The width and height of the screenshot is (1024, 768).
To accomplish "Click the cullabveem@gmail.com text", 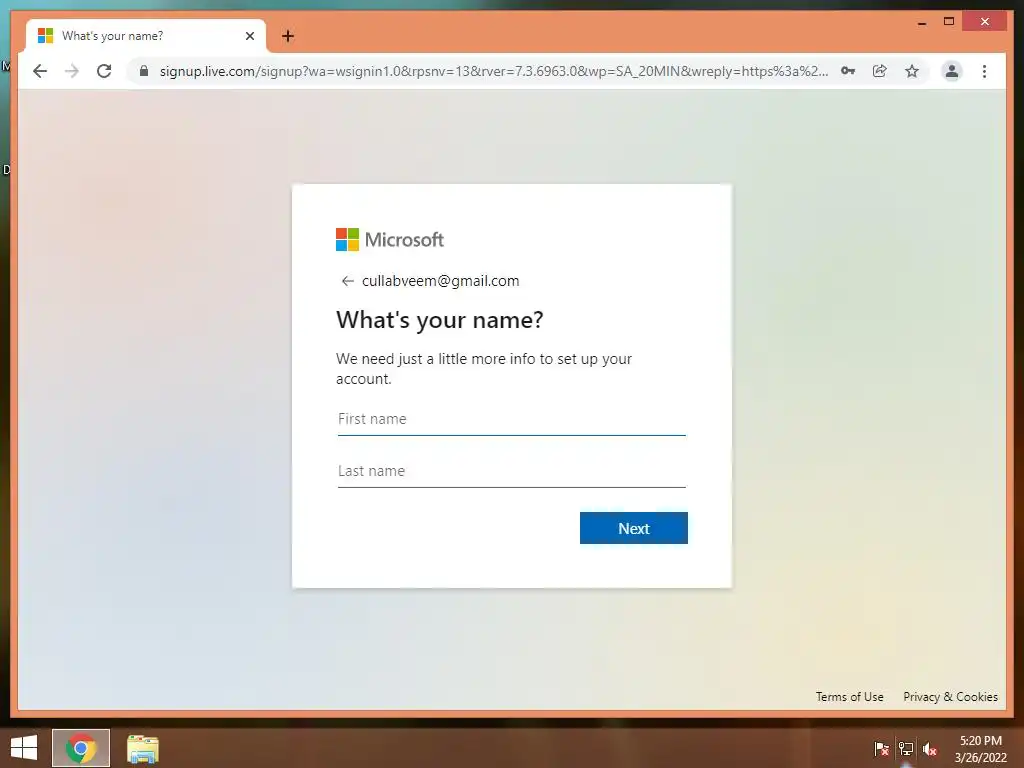I will point(441,281).
